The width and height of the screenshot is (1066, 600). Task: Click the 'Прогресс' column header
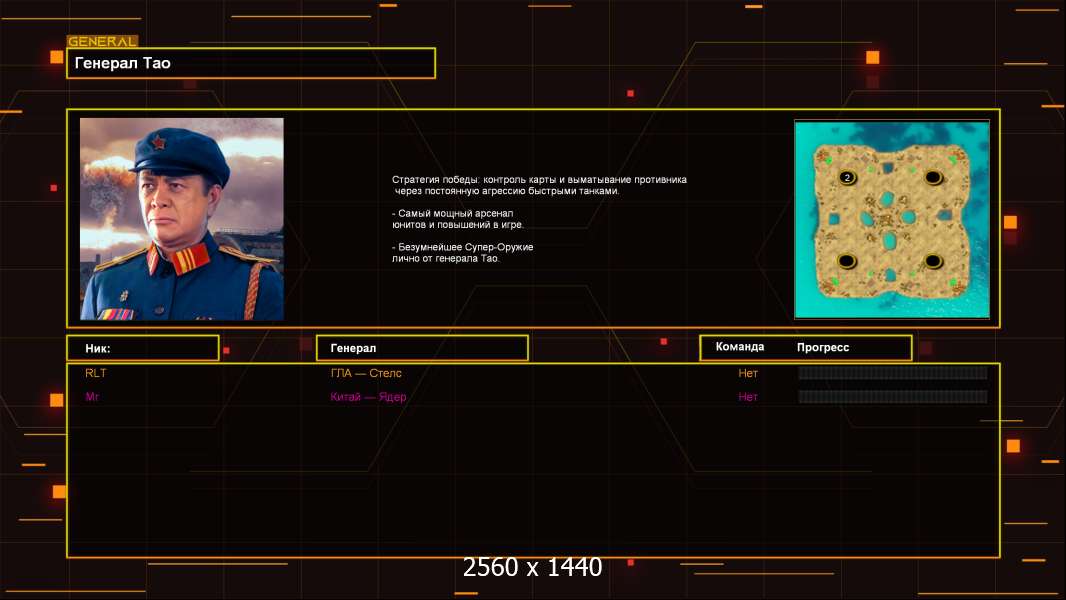(x=823, y=347)
